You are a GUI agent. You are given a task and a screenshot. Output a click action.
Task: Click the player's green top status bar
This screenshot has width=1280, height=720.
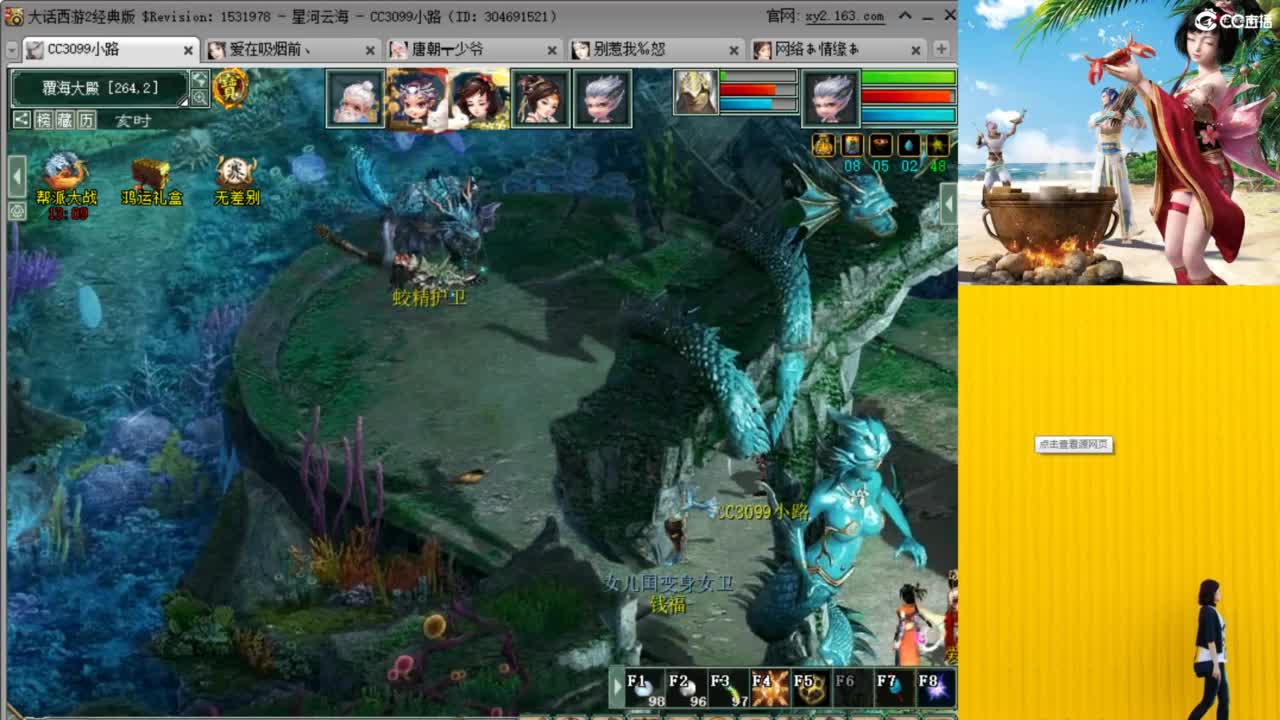[908, 77]
